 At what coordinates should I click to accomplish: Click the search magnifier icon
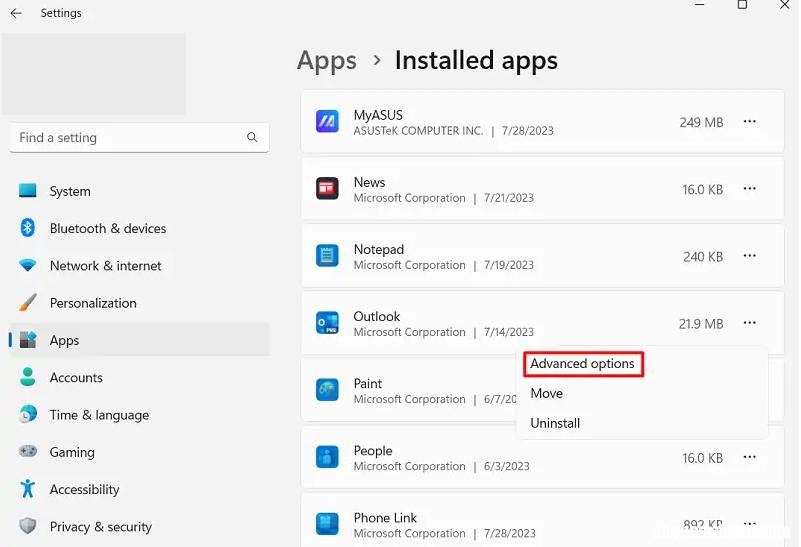[x=252, y=137]
